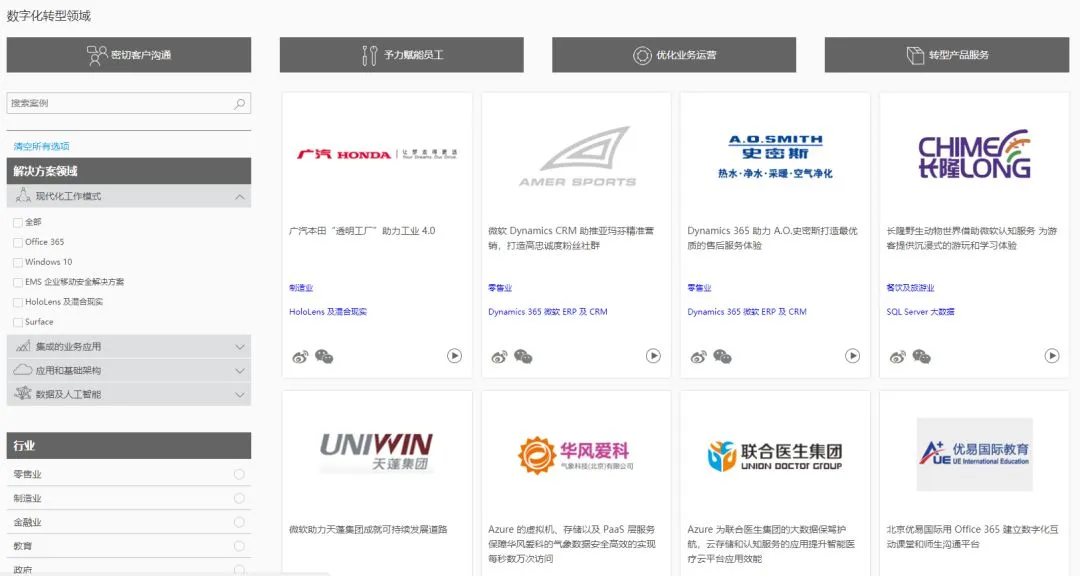Open the Amer Sports logo thumbnail
Screen dimensions: 1080x576
click(x=577, y=156)
